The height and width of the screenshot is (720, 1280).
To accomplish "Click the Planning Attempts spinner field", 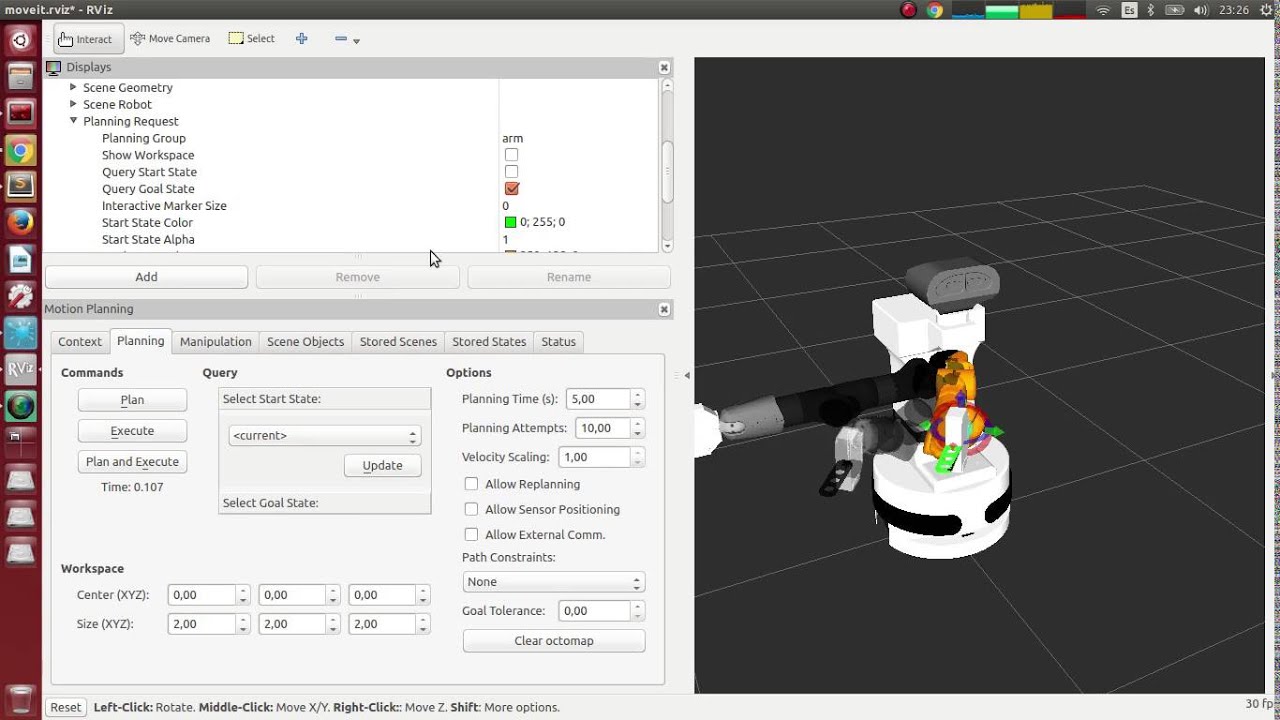I will [610, 428].
